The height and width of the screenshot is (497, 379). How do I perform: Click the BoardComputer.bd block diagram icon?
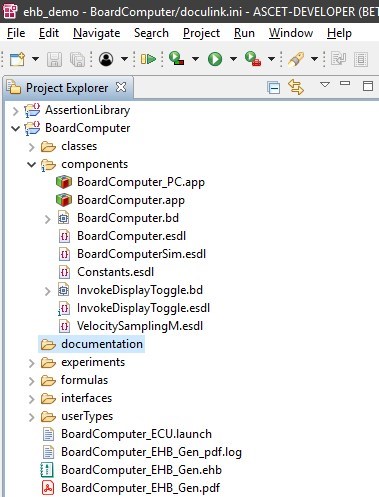click(x=64, y=218)
